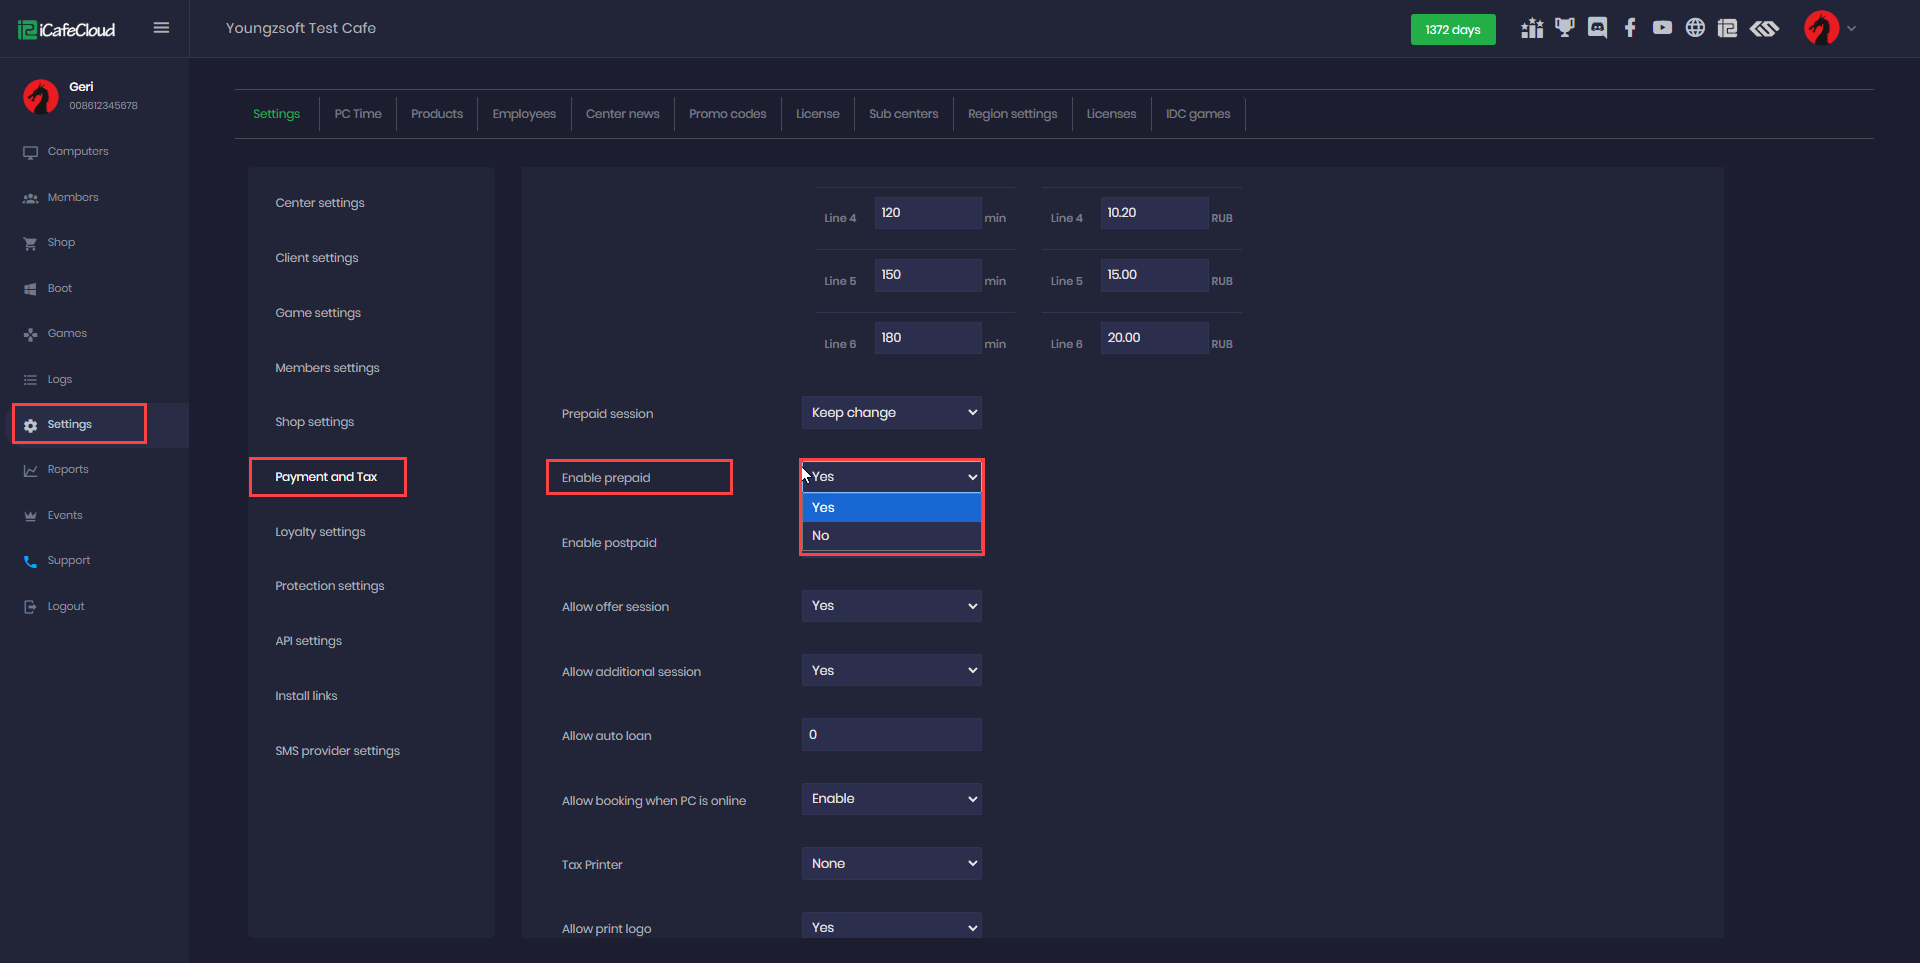Toggle the hamburger sidebar menu icon
Image resolution: width=1920 pixels, height=963 pixels.
[161, 28]
